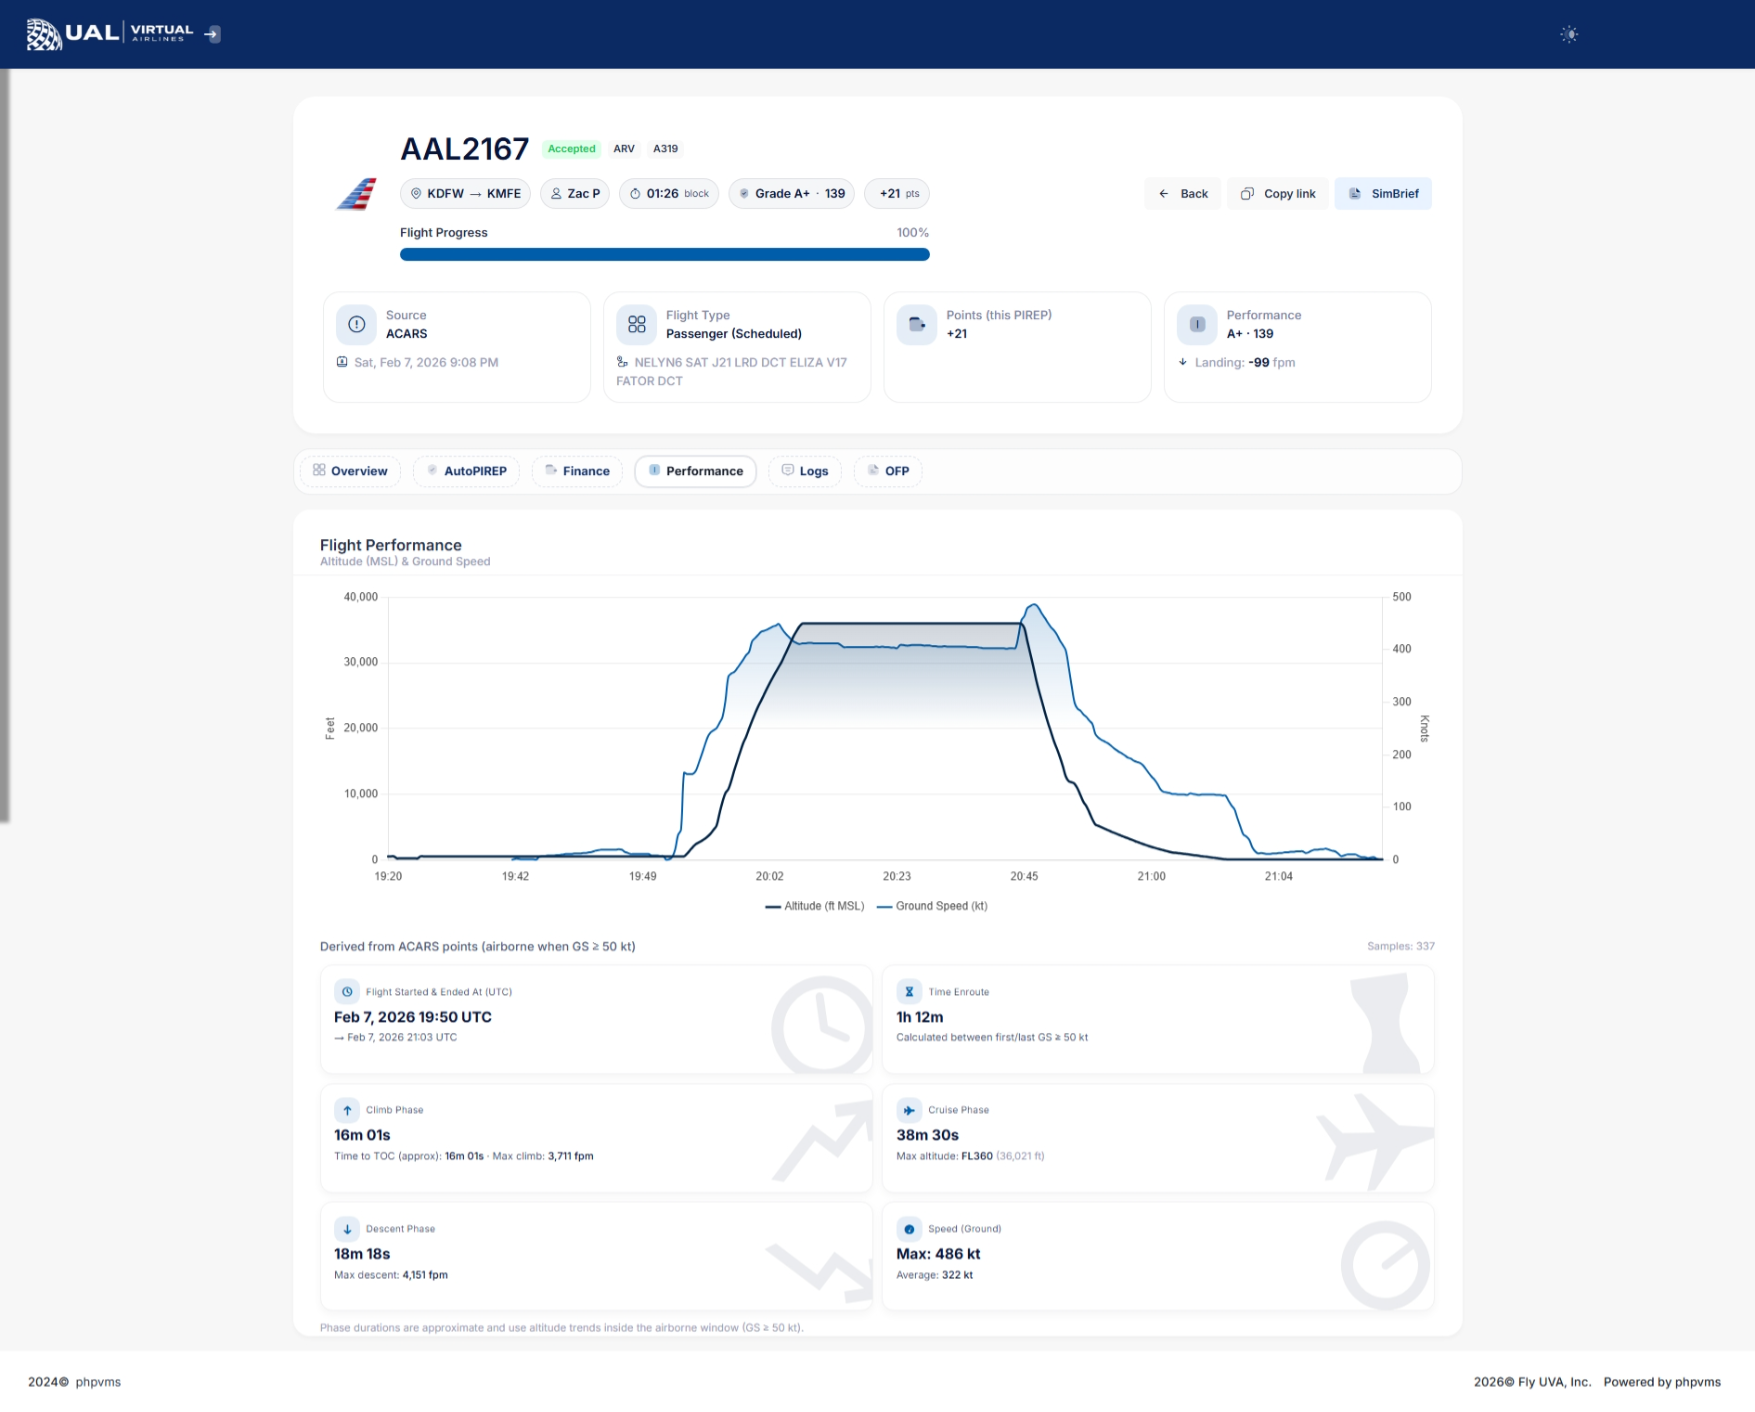
Task: Click the Flight Type grid icon
Action: pos(637,324)
